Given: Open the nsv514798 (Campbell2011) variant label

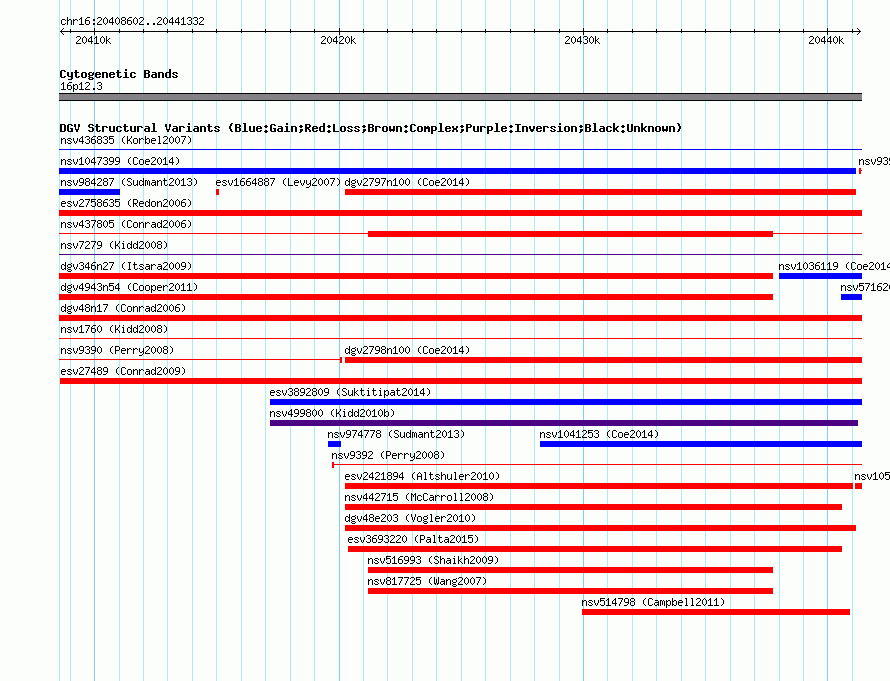Looking at the screenshot, I should (x=653, y=602).
